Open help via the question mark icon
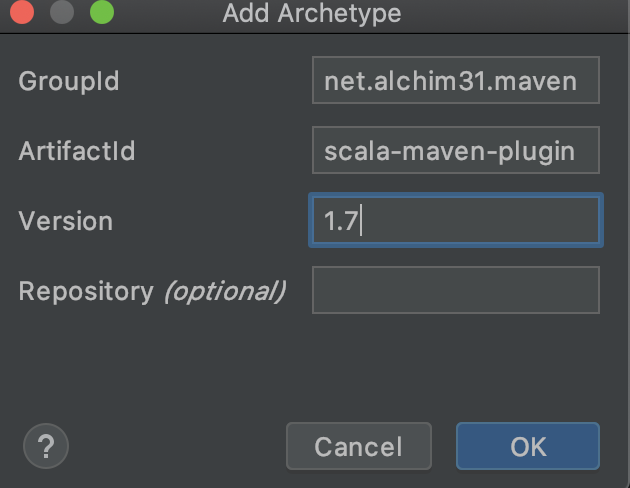The width and height of the screenshot is (630, 488). 46,446
